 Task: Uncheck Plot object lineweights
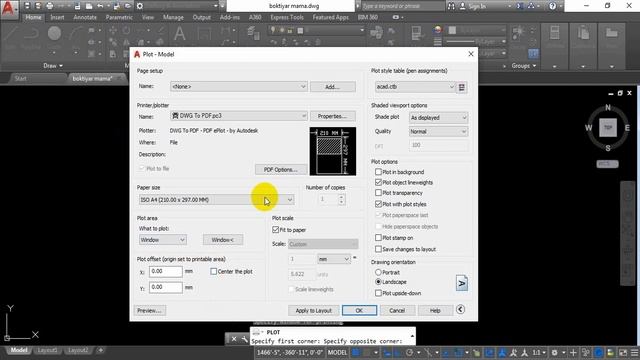click(x=378, y=182)
